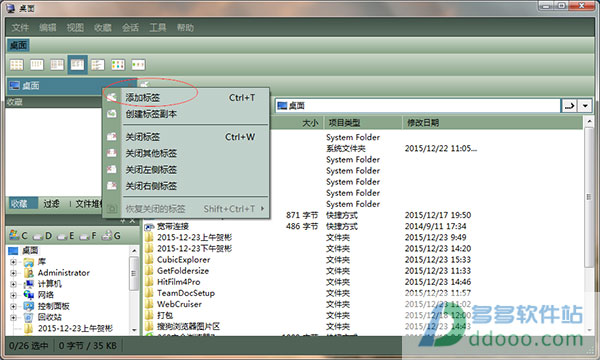The height and width of the screenshot is (360, 600).
Task: Click the HitFilm4Pro folder icon
Action: (x=149, y=282)
